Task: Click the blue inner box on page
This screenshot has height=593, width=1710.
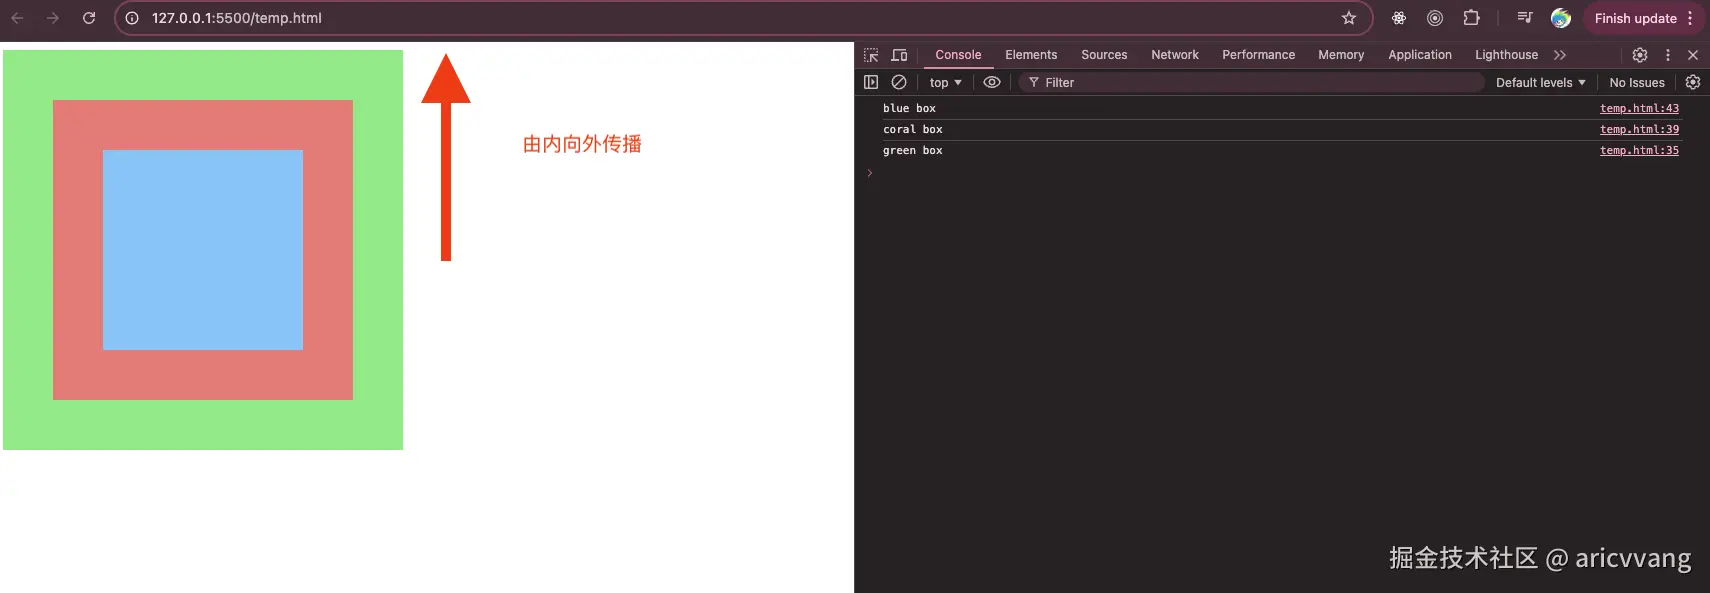Action: (x=203, y=250)
